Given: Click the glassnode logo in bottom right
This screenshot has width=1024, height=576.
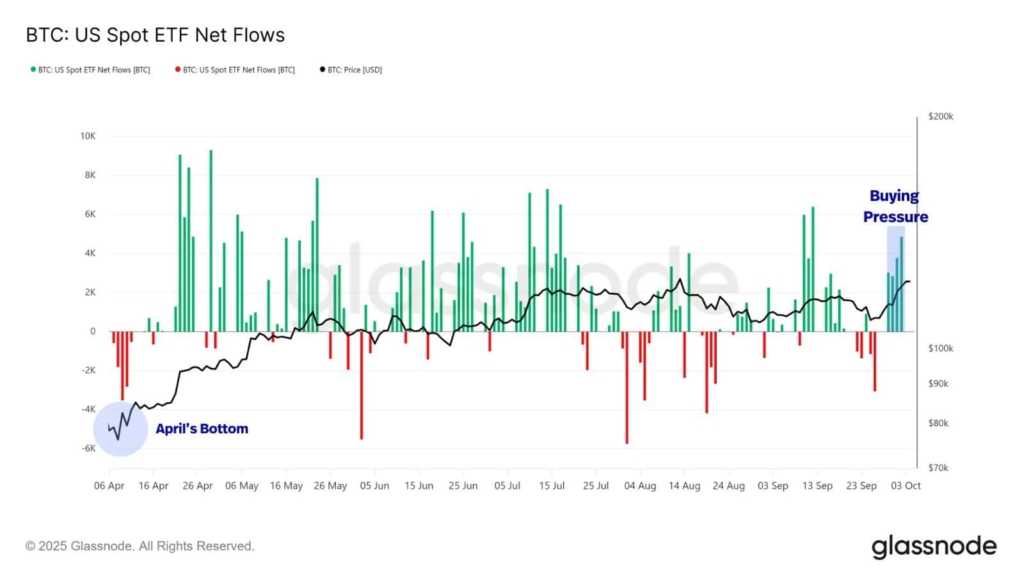Looking at the screenshot, I should (x=933, y=546).
